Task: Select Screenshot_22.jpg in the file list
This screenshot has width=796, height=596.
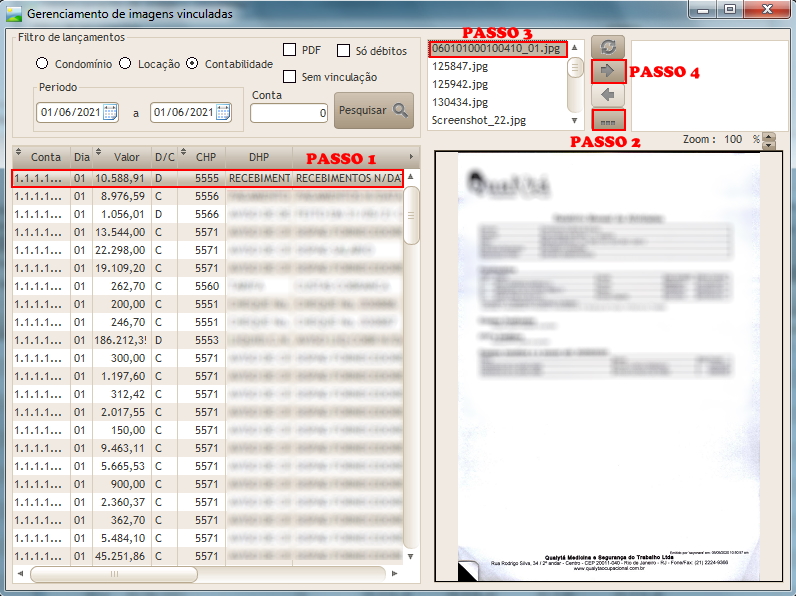Action: click(x=478, y=120)
